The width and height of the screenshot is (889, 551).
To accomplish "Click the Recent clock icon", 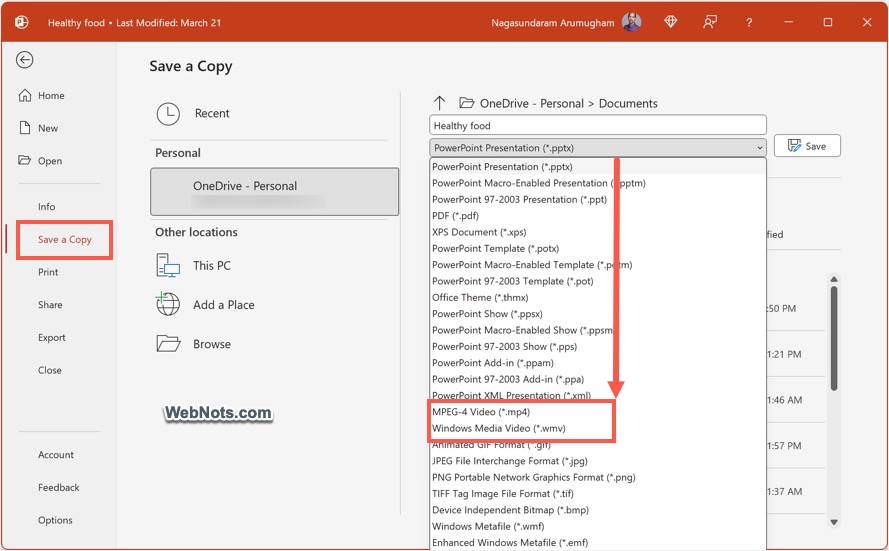I will click(168, 114).
